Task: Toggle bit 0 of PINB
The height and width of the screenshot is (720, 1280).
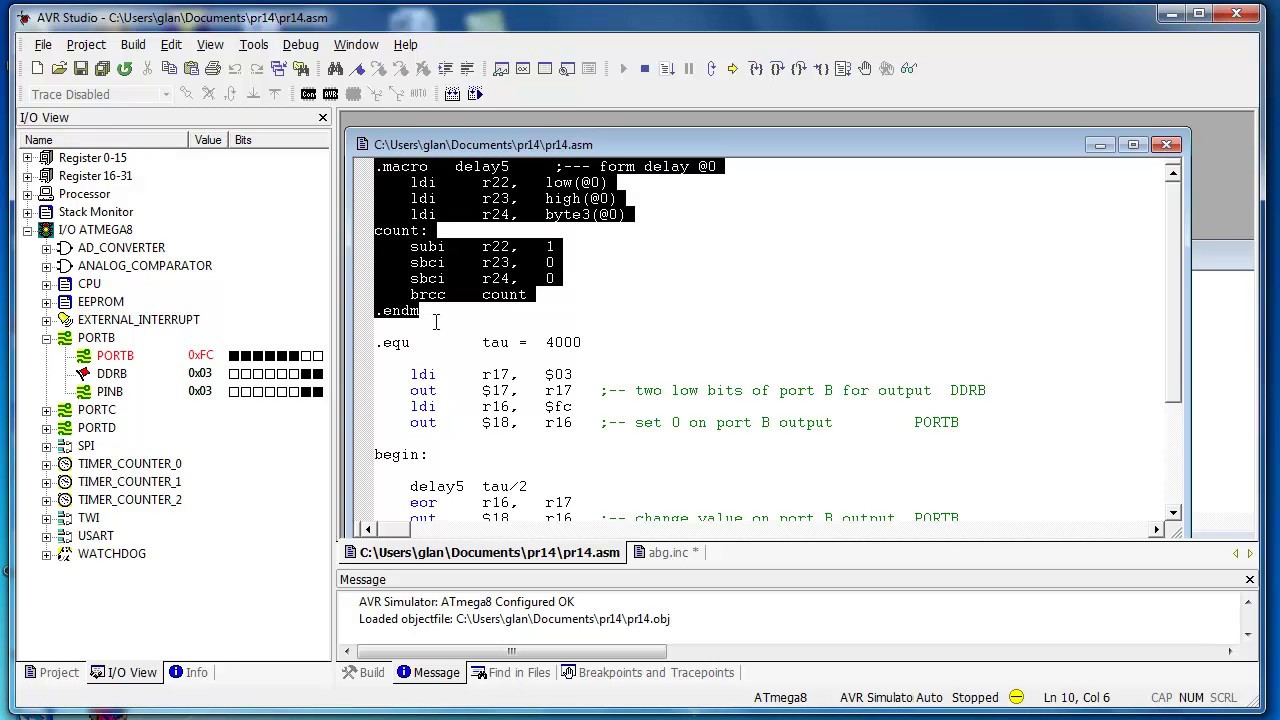Action: point(318,392)
